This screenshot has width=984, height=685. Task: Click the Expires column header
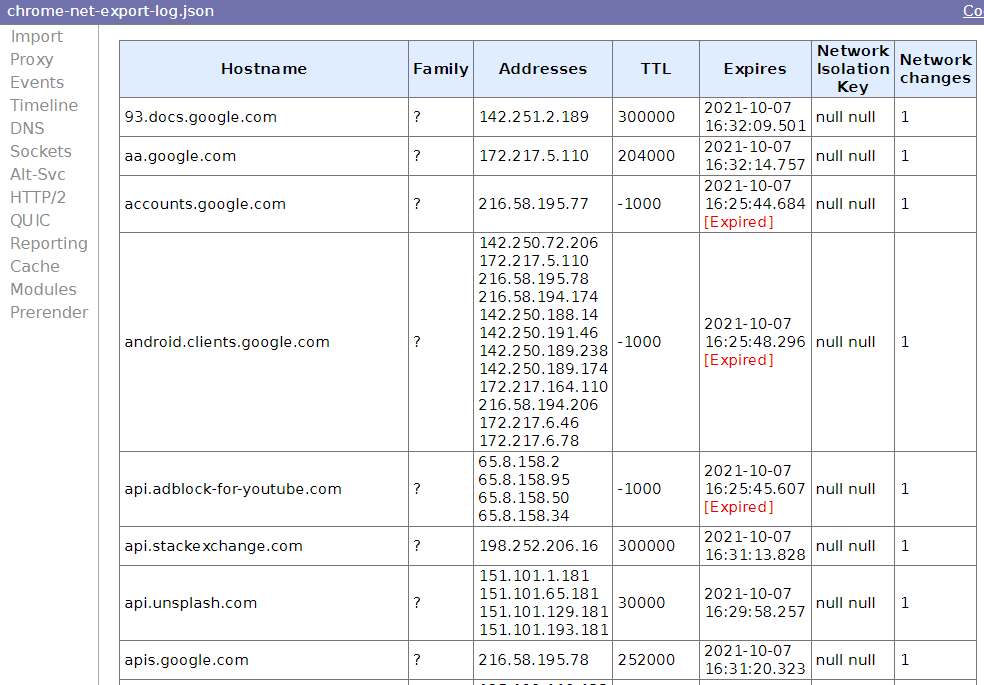754,68
